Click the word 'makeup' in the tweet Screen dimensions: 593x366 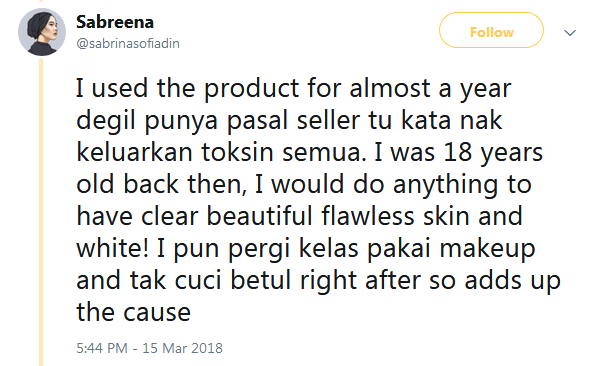click(487, 250)
